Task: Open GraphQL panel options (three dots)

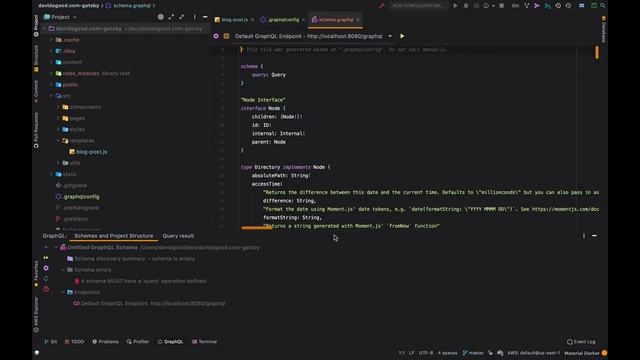Action: coord(584,236)
